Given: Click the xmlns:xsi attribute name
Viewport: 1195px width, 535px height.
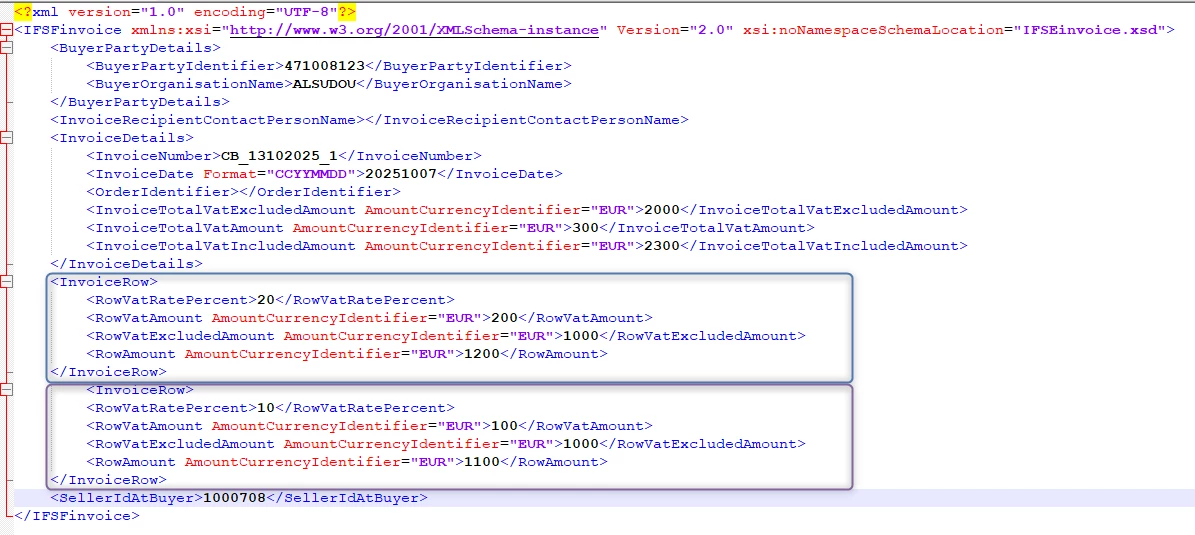Looking at the screenshot, I should click(x=171, y=30).
